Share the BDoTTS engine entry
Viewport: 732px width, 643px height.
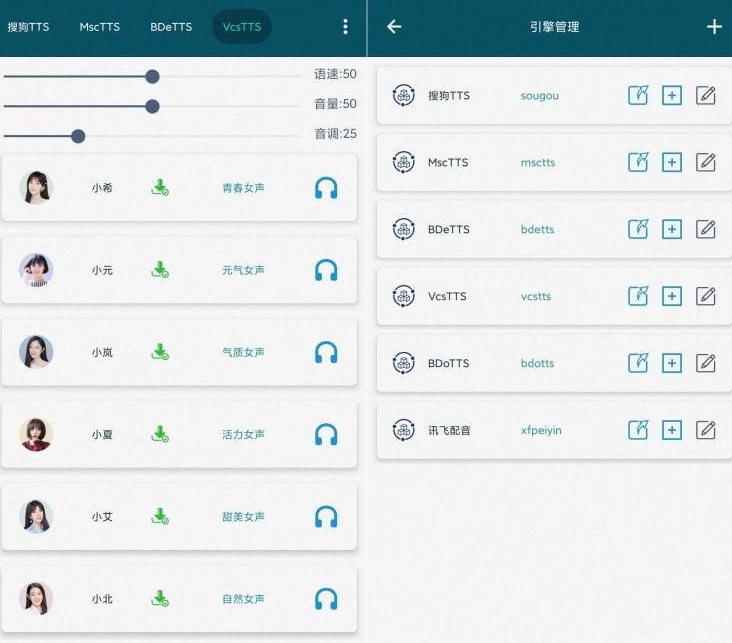click(x=638, y=363)
